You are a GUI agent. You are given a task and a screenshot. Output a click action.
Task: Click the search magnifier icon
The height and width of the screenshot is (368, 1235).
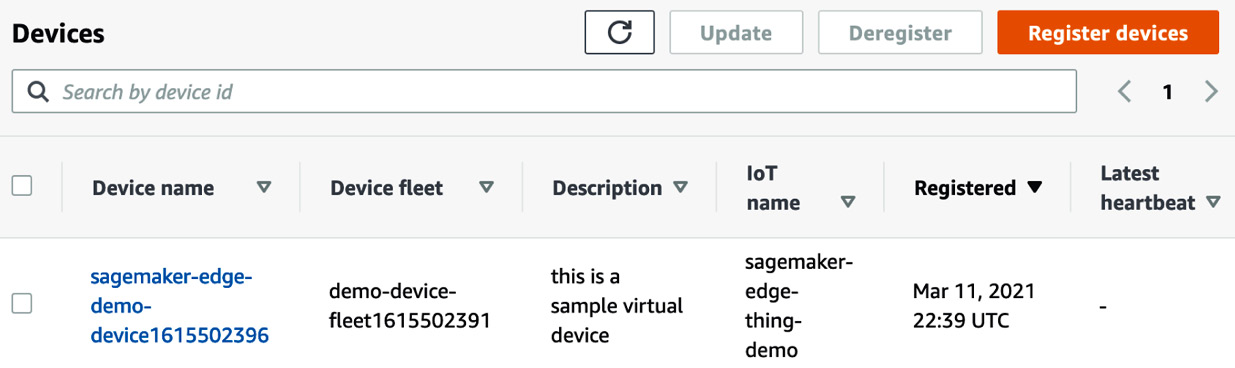tap(38, 92)
